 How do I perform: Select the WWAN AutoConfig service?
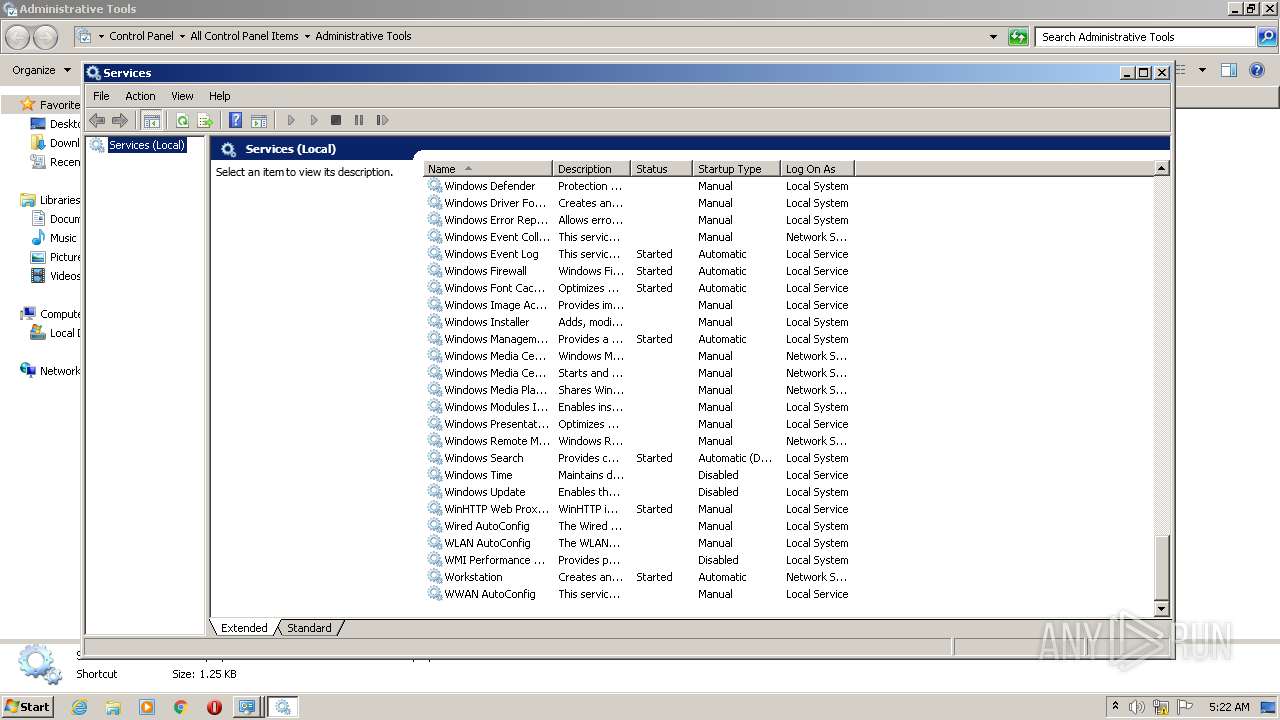coord(490,594)
